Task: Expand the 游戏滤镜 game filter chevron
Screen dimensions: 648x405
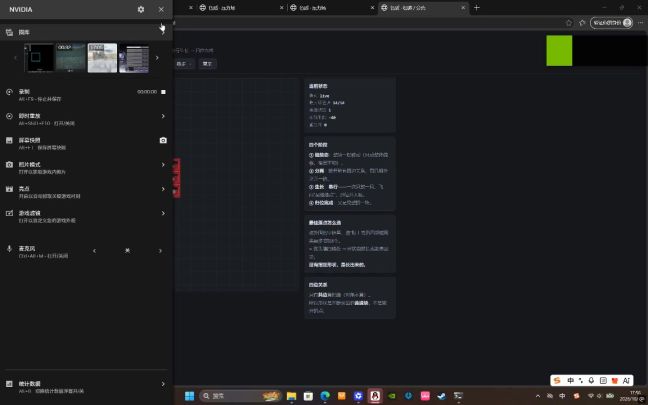Action: tap(163, 213)
